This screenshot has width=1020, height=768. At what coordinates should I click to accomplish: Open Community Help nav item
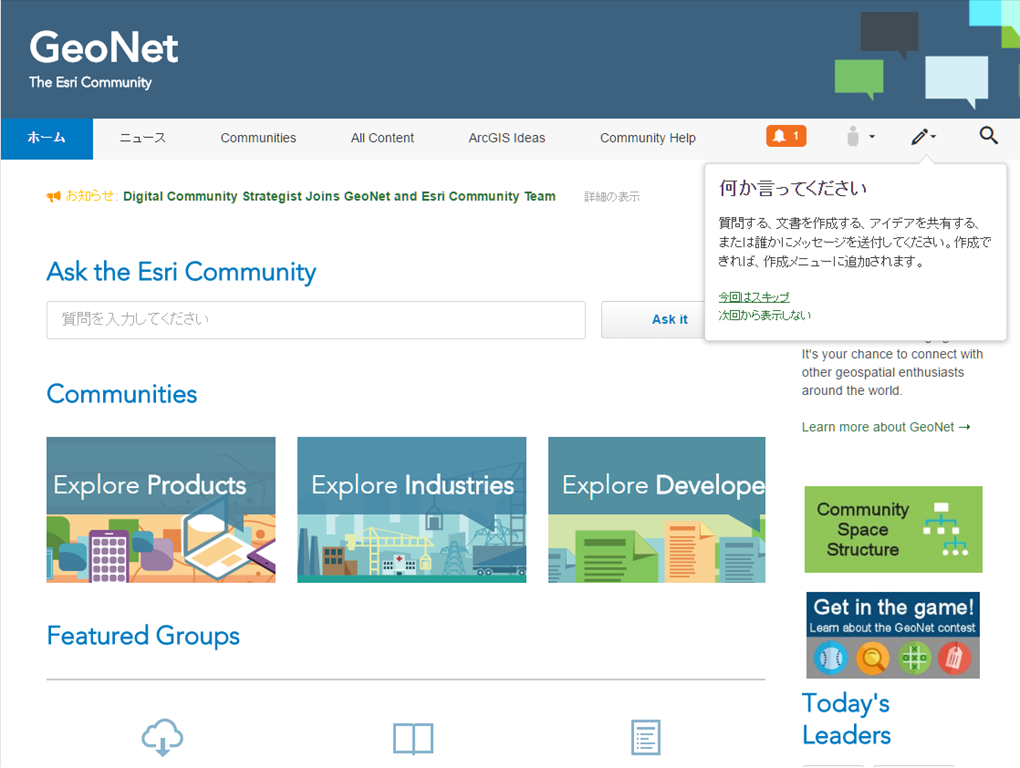point(648,138)
